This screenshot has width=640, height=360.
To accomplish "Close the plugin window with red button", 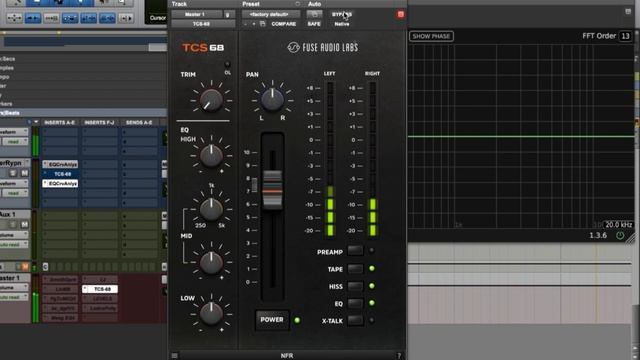I will (400, 14).
